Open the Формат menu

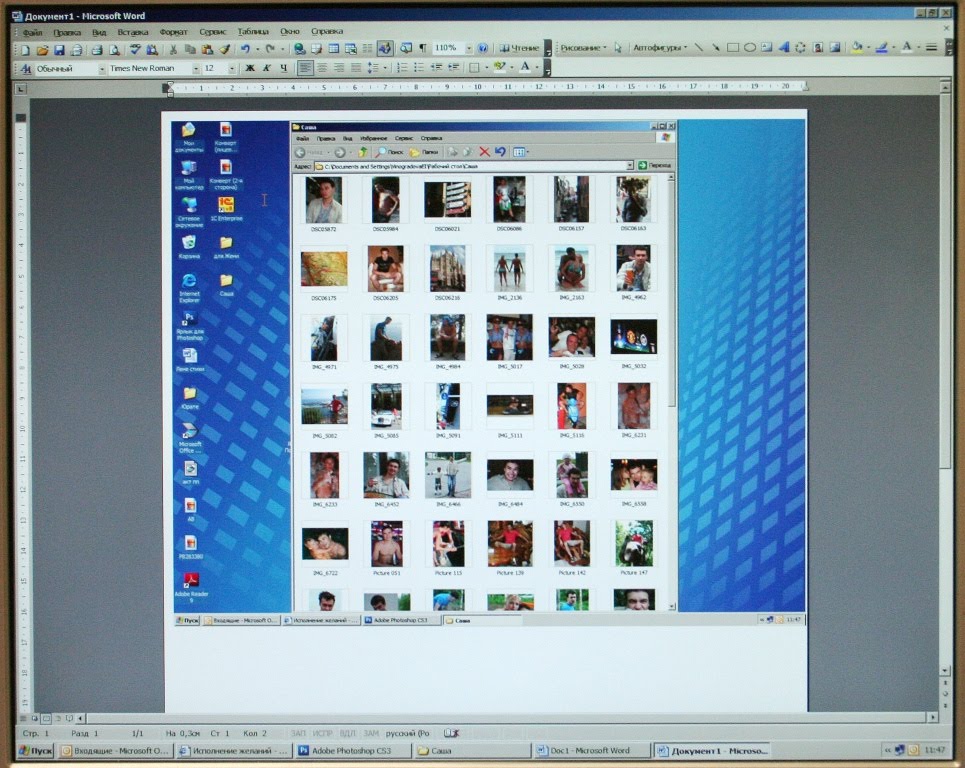point(173,31)
